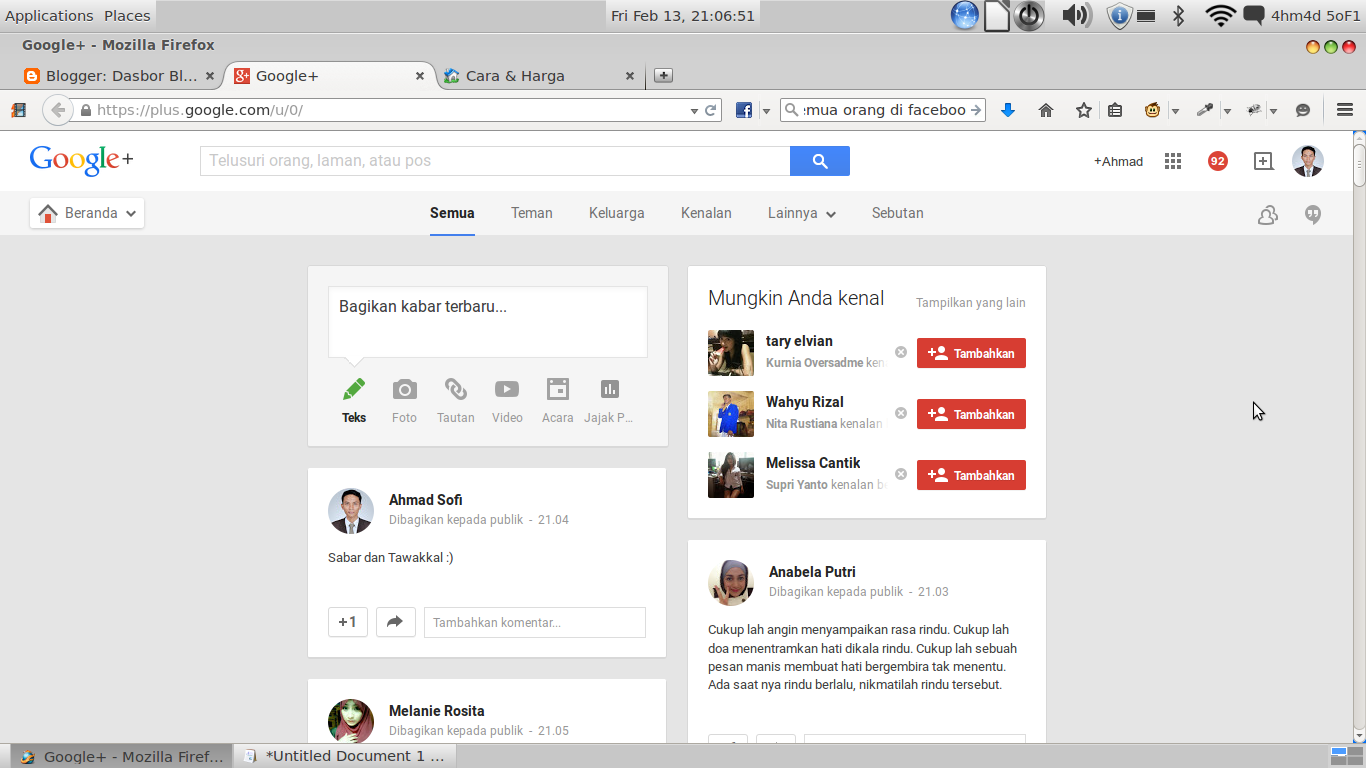The width and height of the screenshot is (1366, 768).
Task: Select the Jajak Pendapat poll icon
Action: coord(609,390)
